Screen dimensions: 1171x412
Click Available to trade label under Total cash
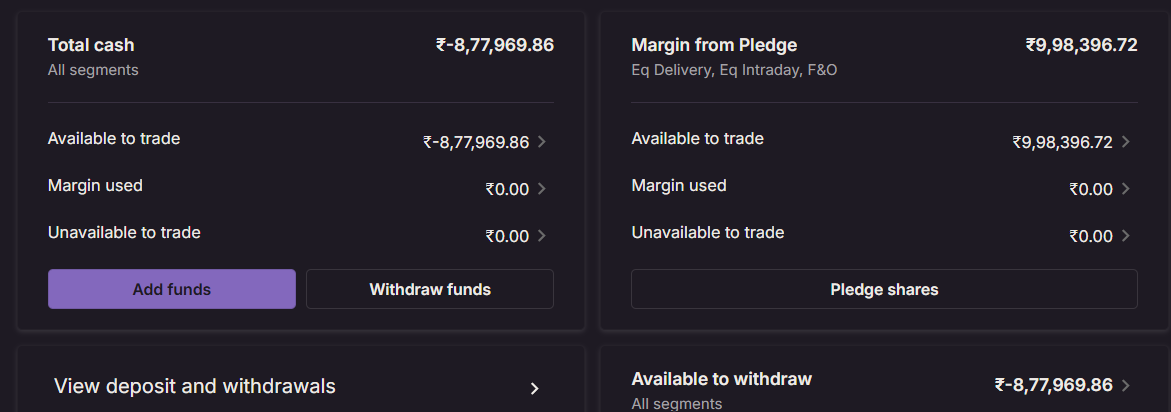[114, 138]
